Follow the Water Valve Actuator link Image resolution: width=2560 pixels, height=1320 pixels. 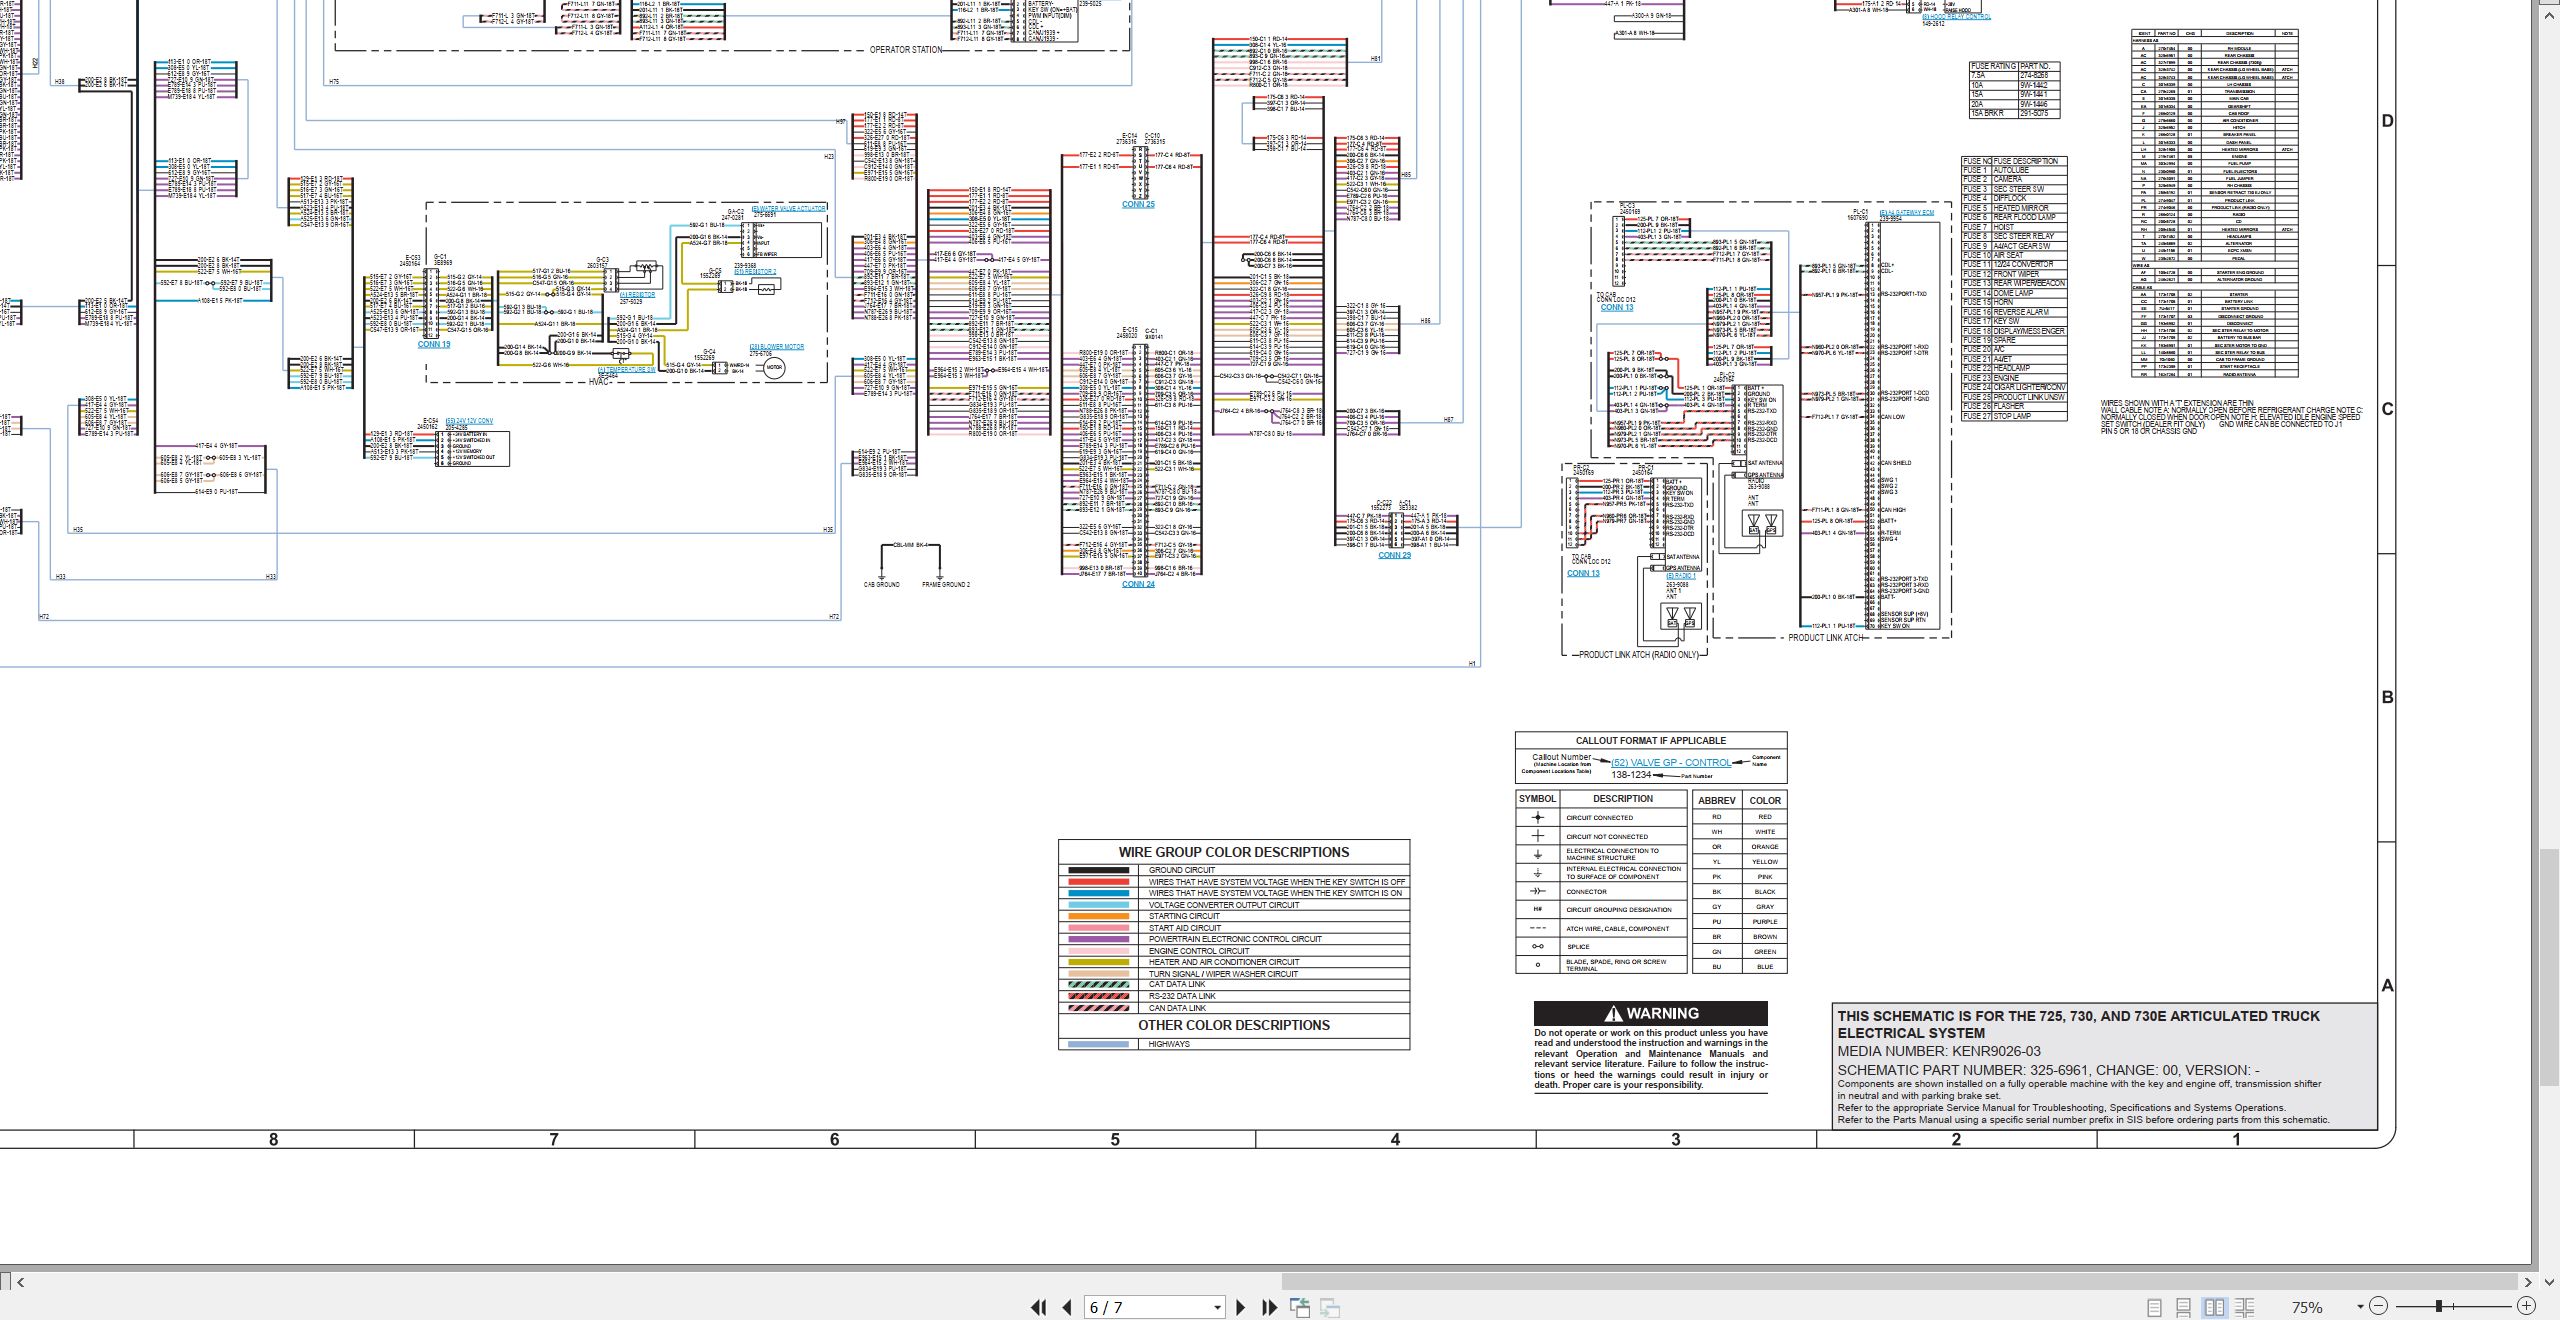pyautogui.click(x=789, y=208)
